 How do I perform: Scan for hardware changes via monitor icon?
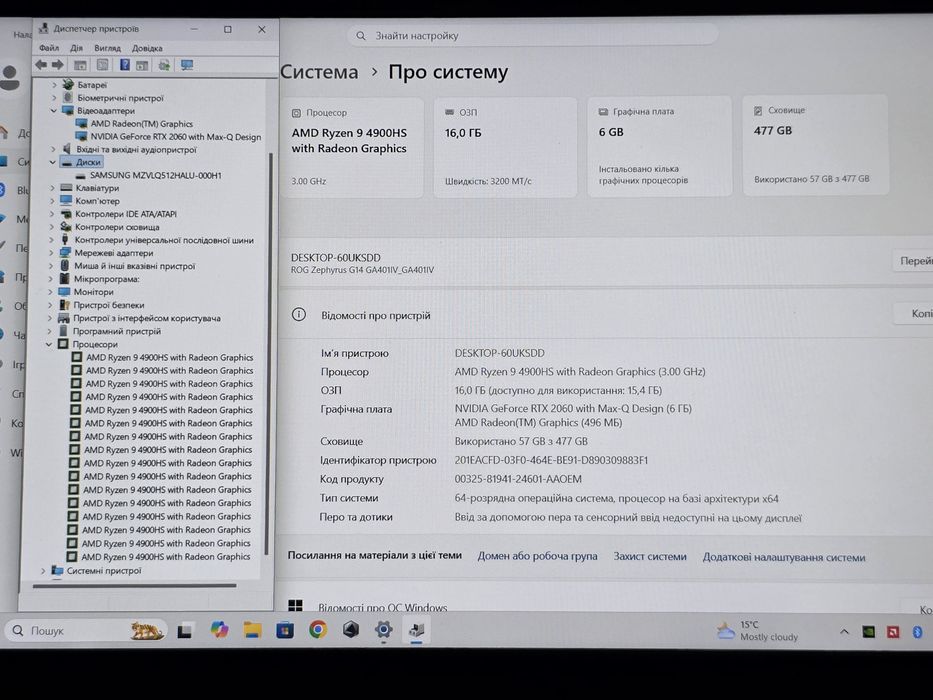187,65
